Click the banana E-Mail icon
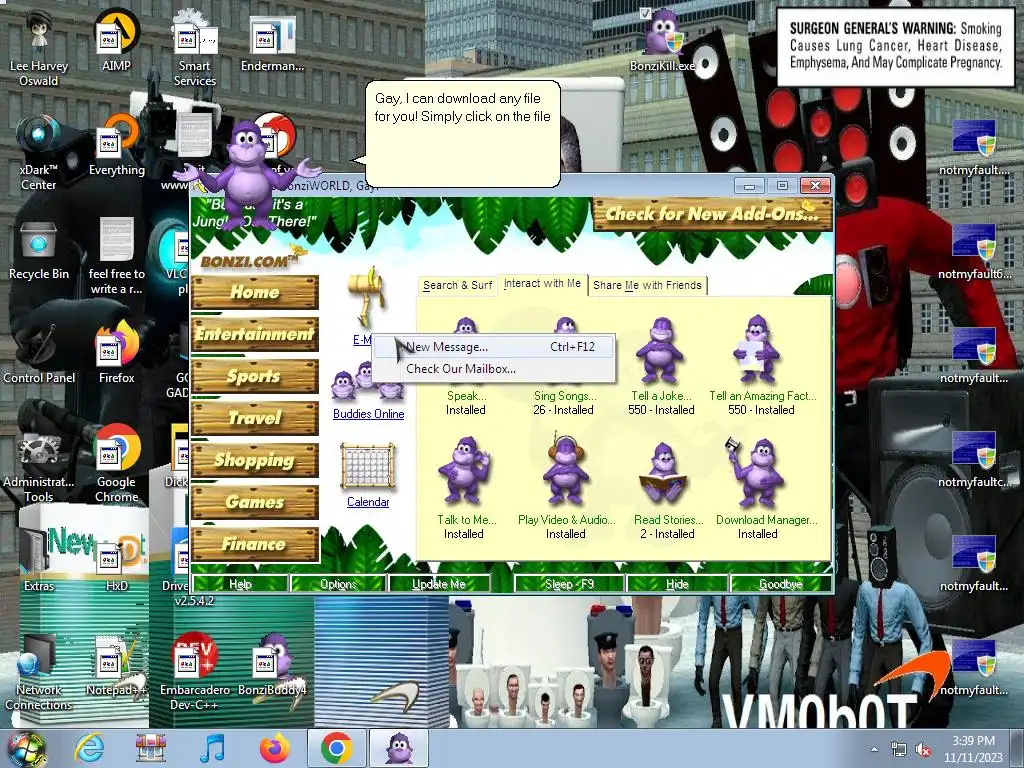The width and height of the screenshot is (1024, 768). (x=369, y=297)
